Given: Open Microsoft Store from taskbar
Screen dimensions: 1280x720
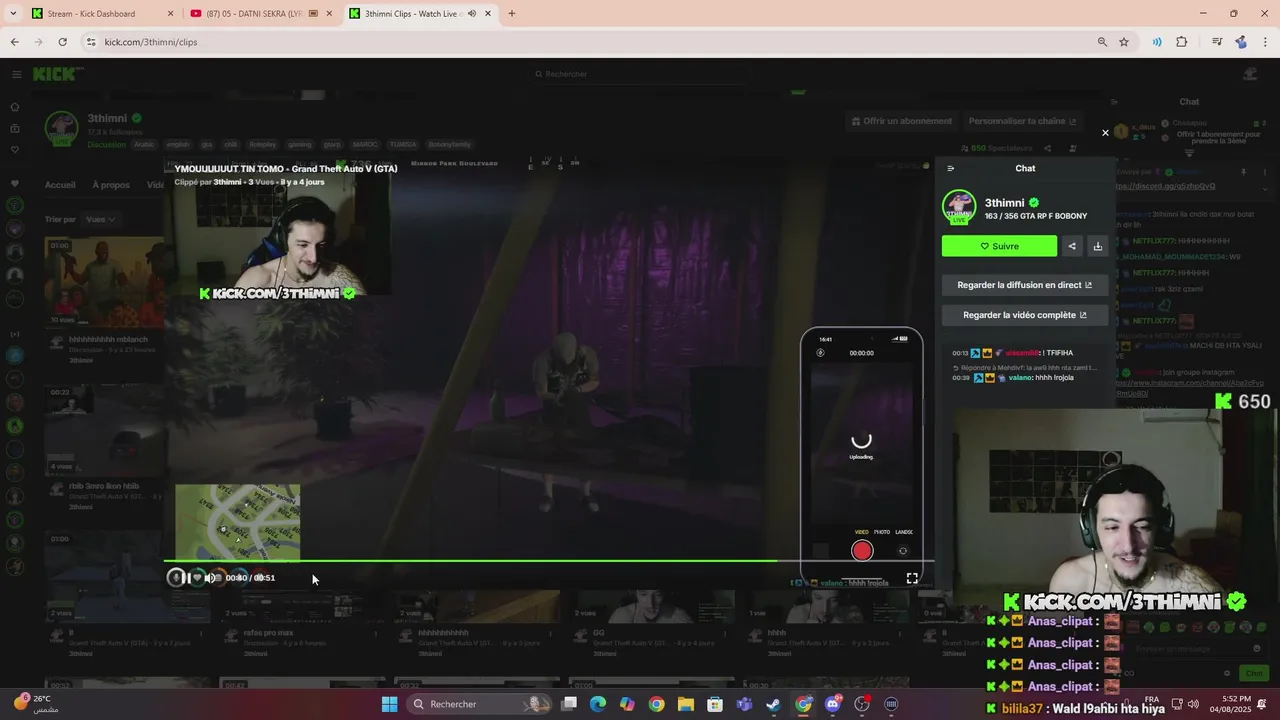Looking at the screenshot, I should coord(715,704).
